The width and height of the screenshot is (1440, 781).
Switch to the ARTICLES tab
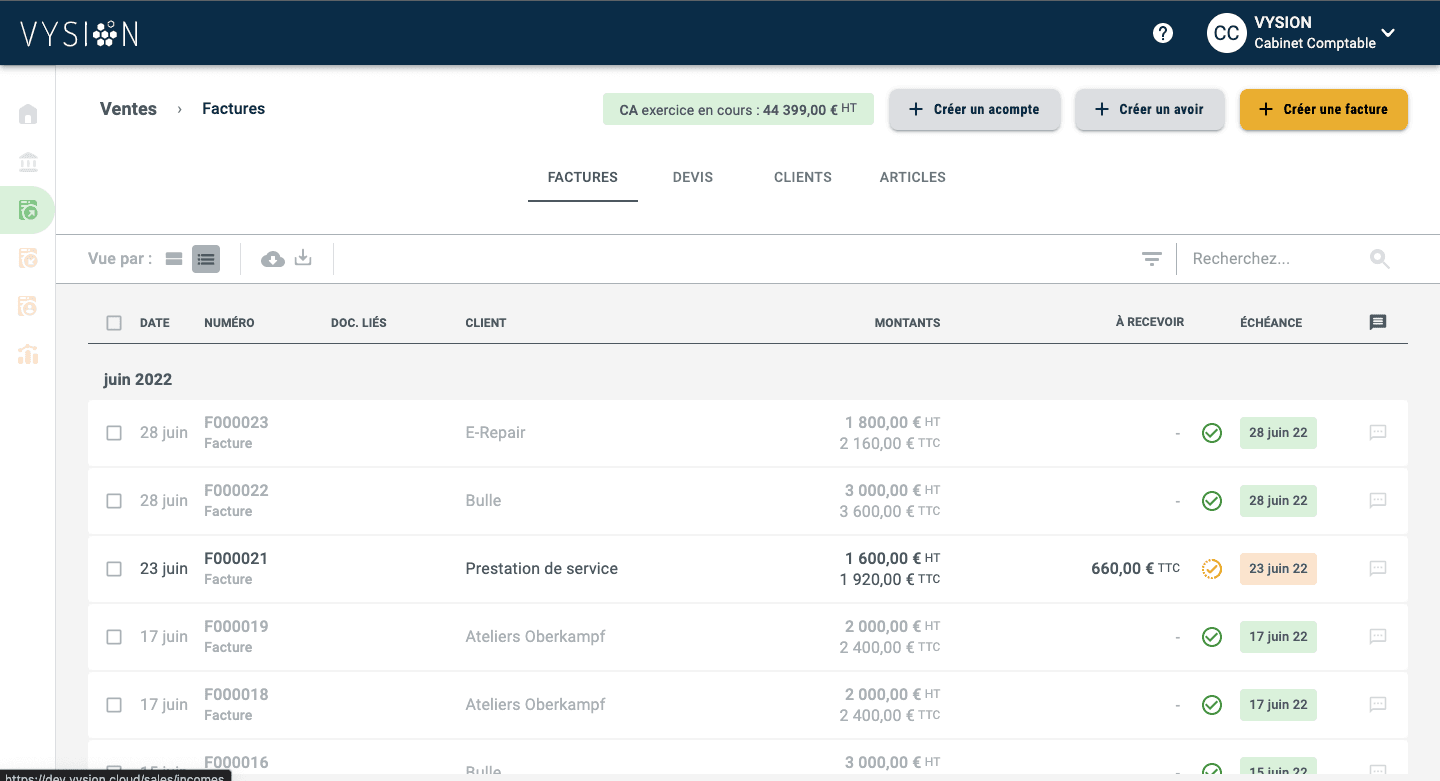click(913, 177)
